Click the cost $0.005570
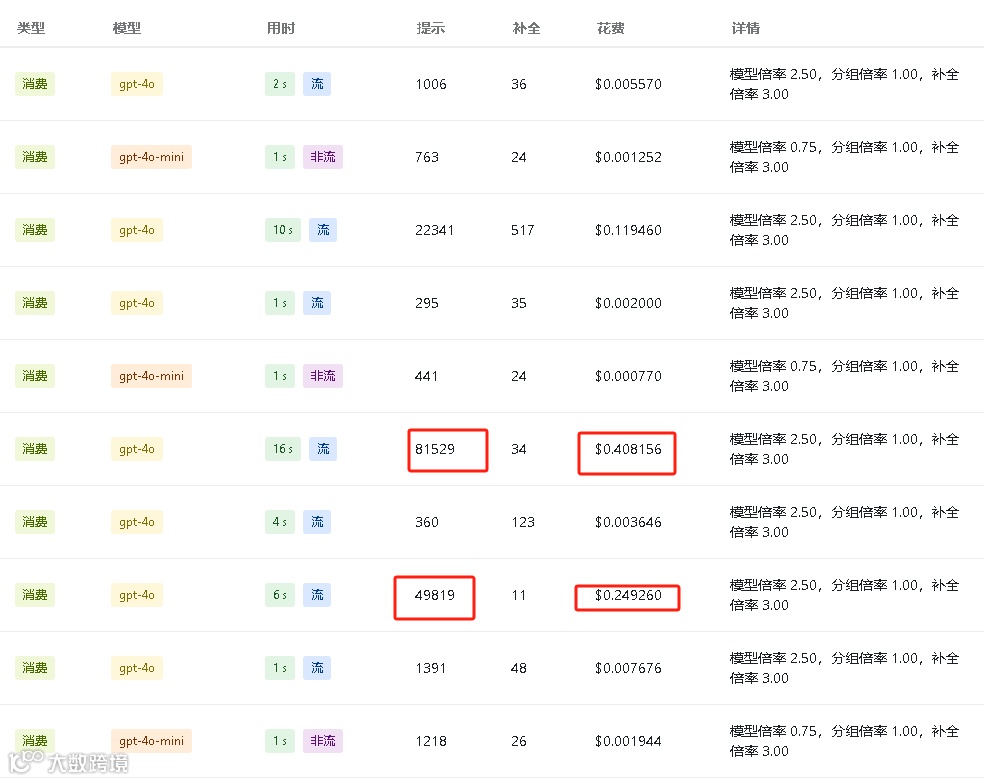984x781 pixels. pyautogui.click(x=628, y=84)
